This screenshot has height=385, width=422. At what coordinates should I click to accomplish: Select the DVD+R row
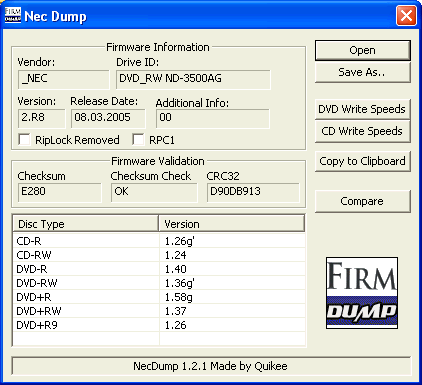pos(159,297)
